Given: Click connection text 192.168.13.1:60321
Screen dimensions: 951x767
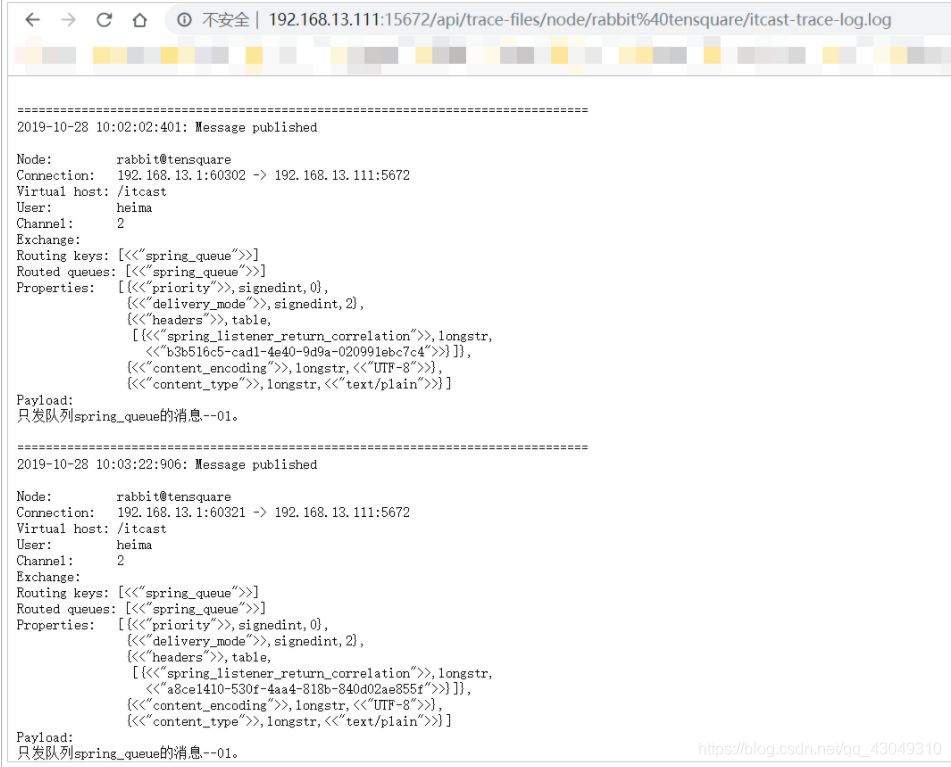Looking at the screenshot, I should 181,512.
